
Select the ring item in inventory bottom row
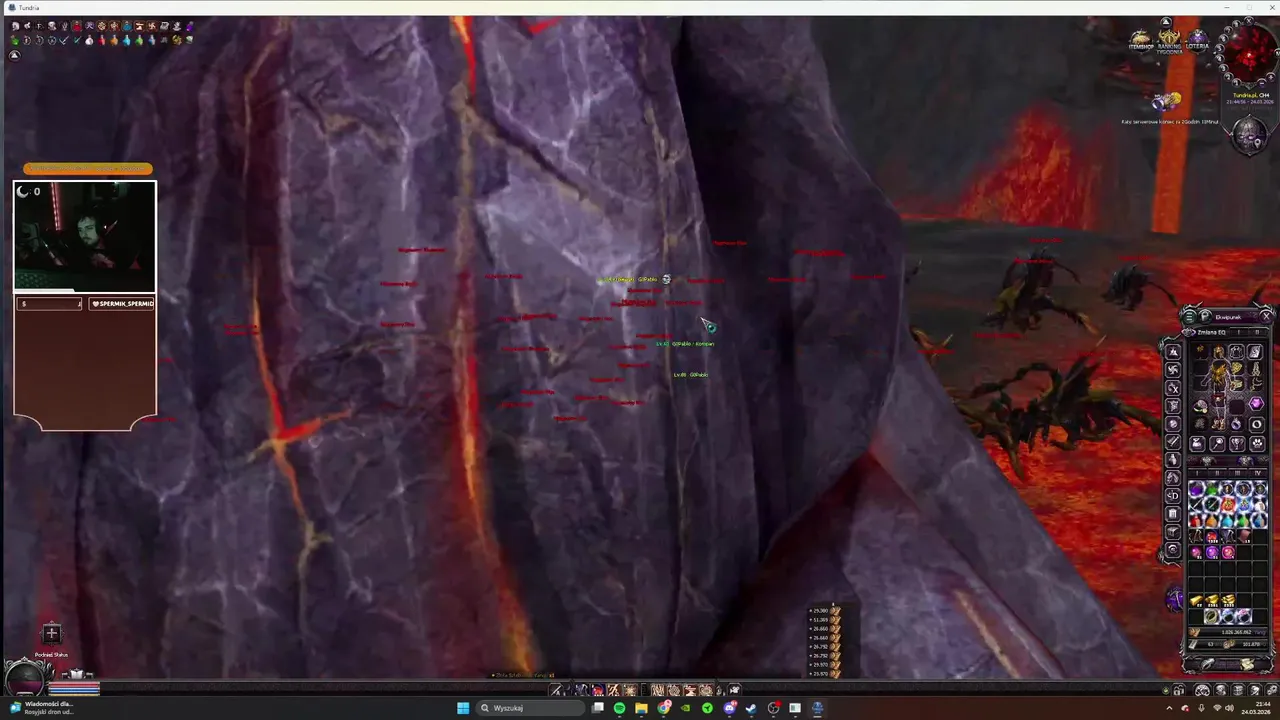pos(1211,616)
